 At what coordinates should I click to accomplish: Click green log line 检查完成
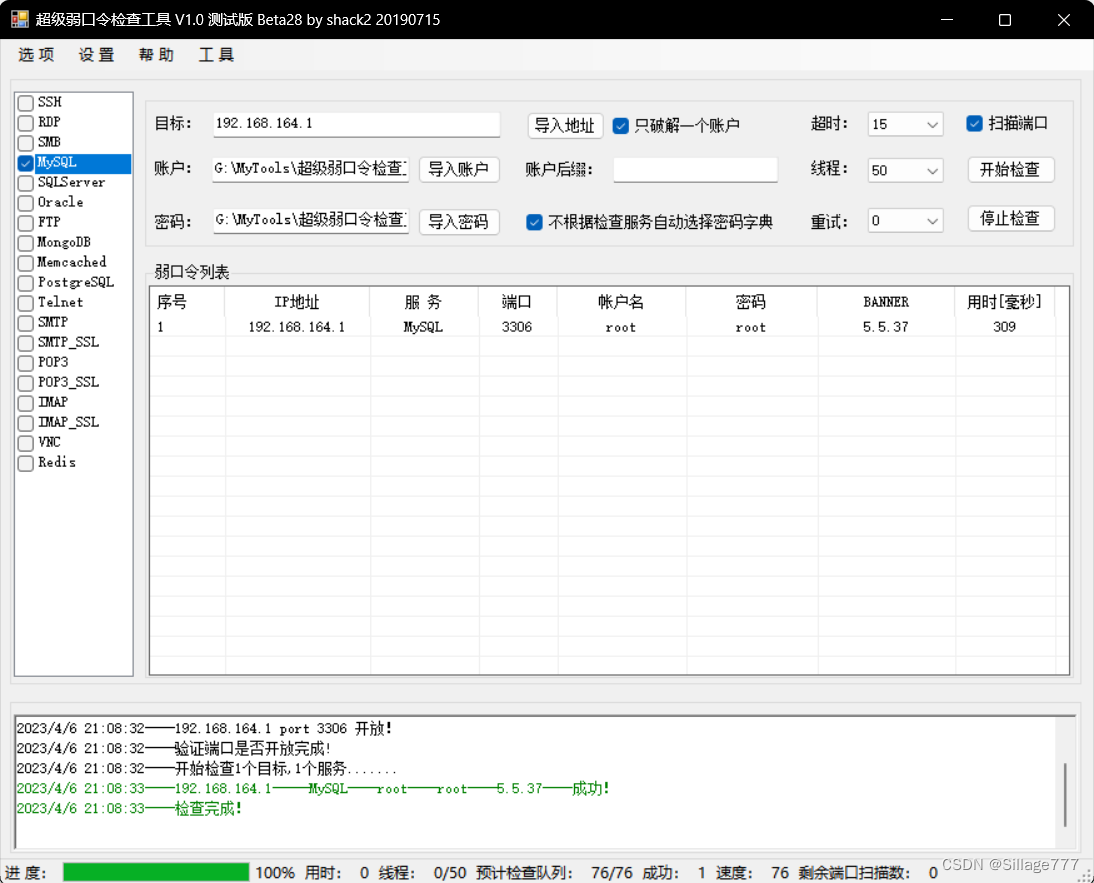129,809
